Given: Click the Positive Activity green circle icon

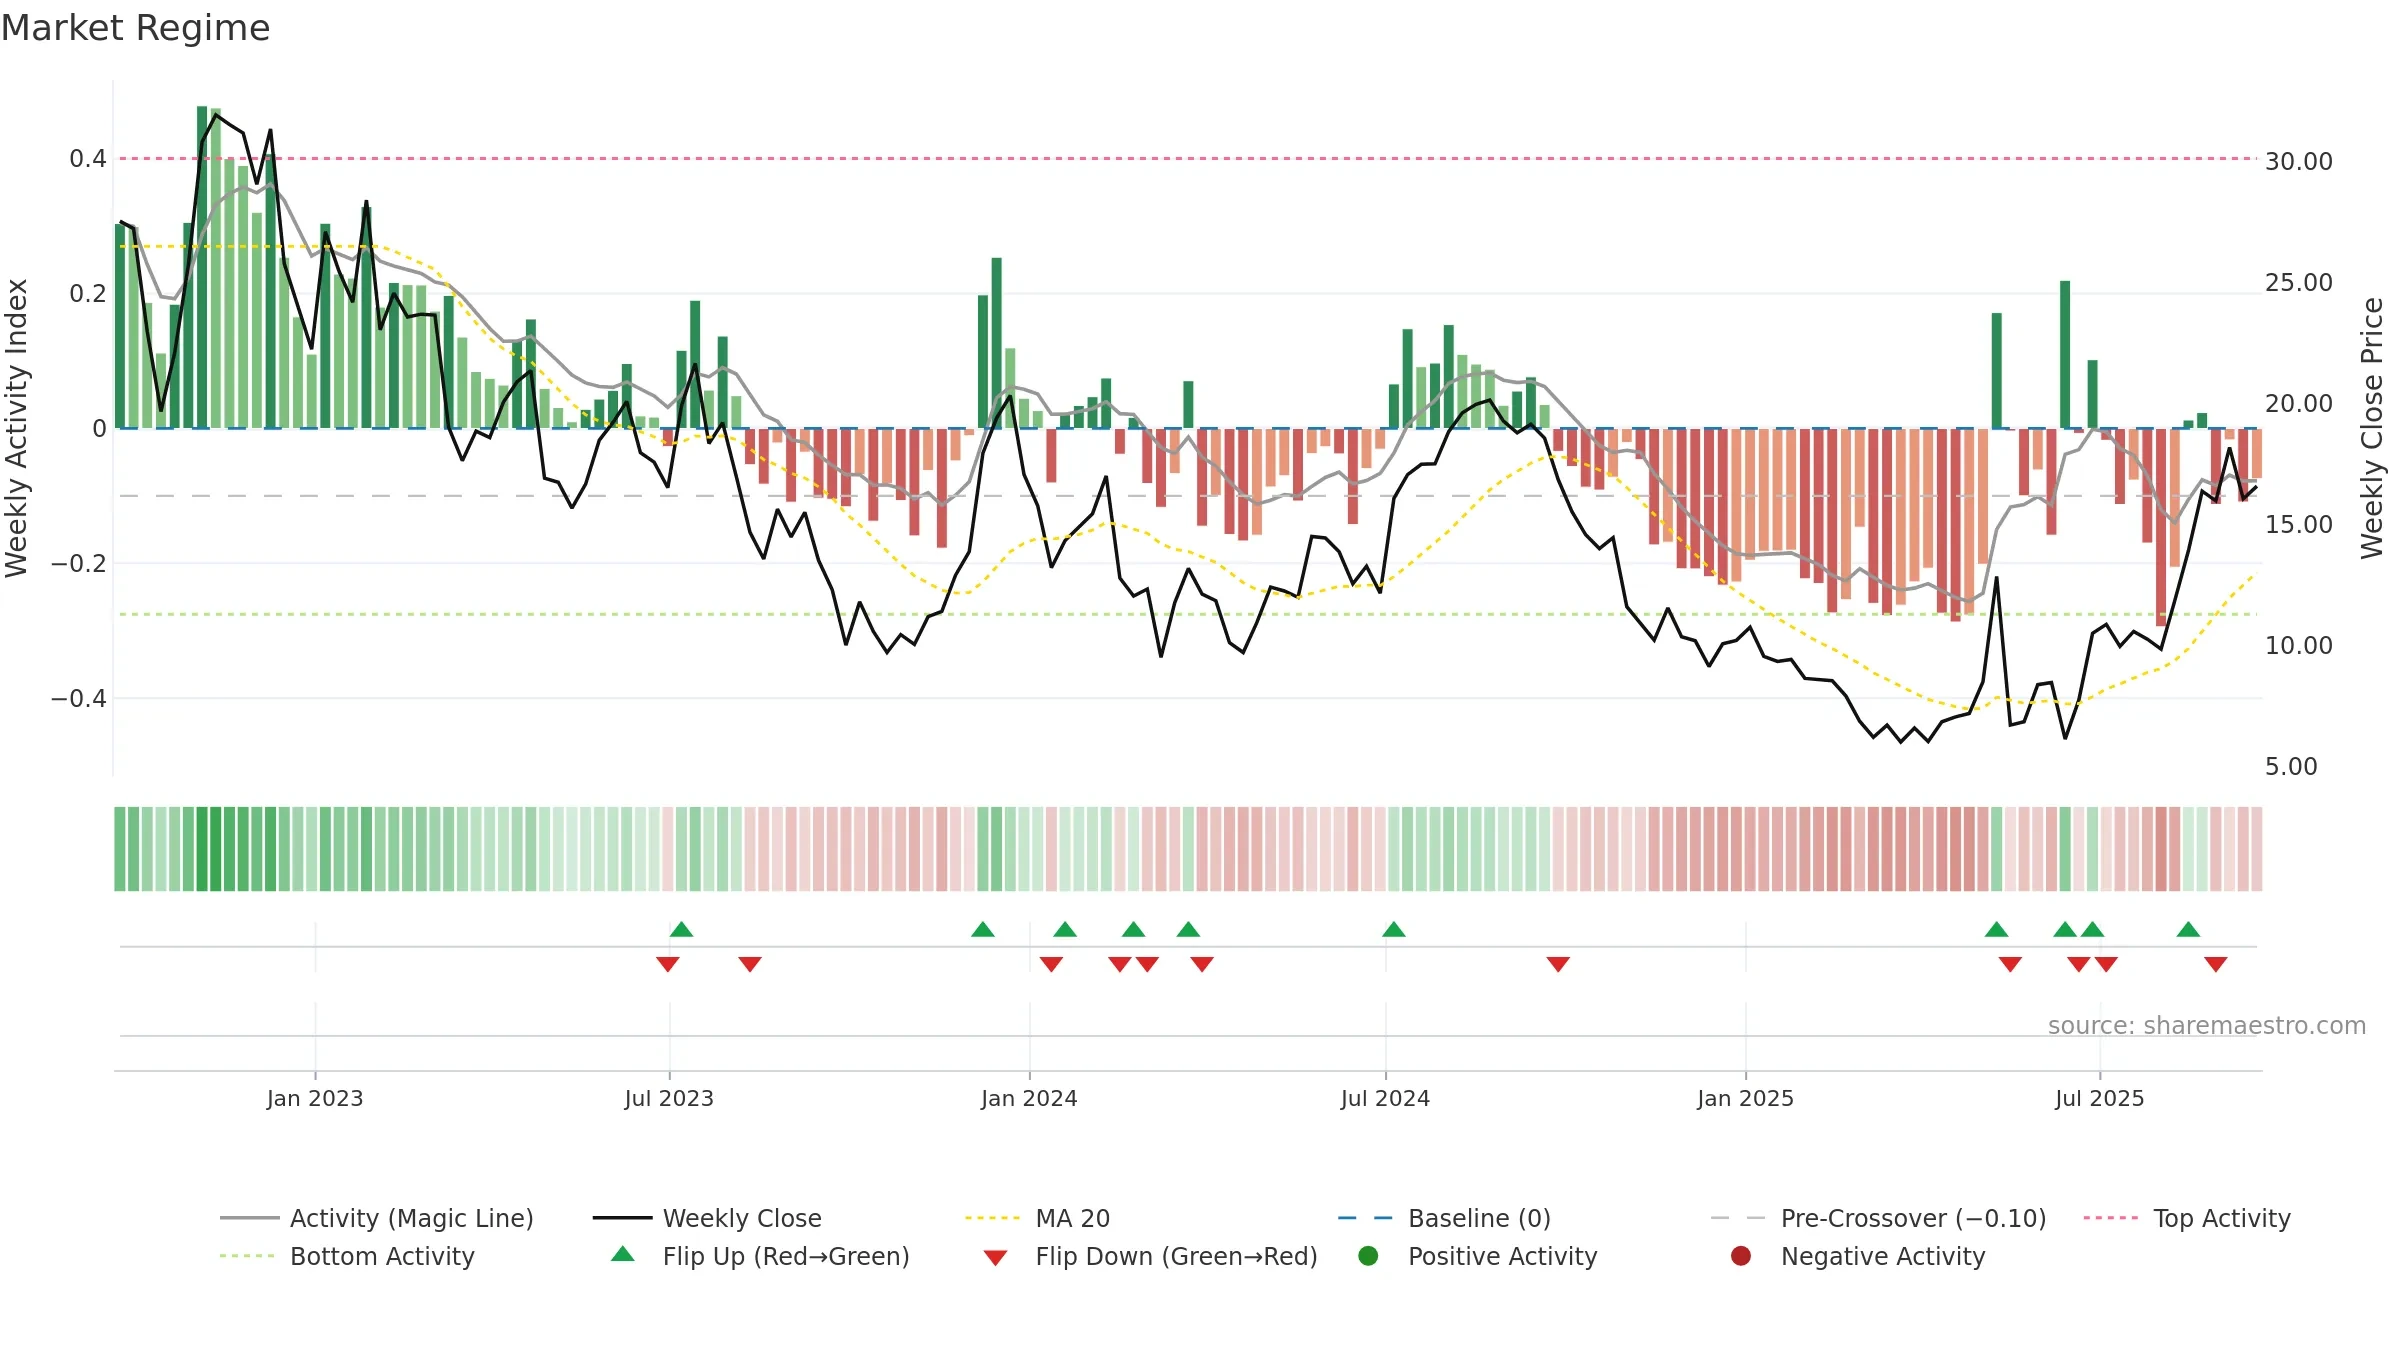Looking at the screenshot, I should 1368,1256.
